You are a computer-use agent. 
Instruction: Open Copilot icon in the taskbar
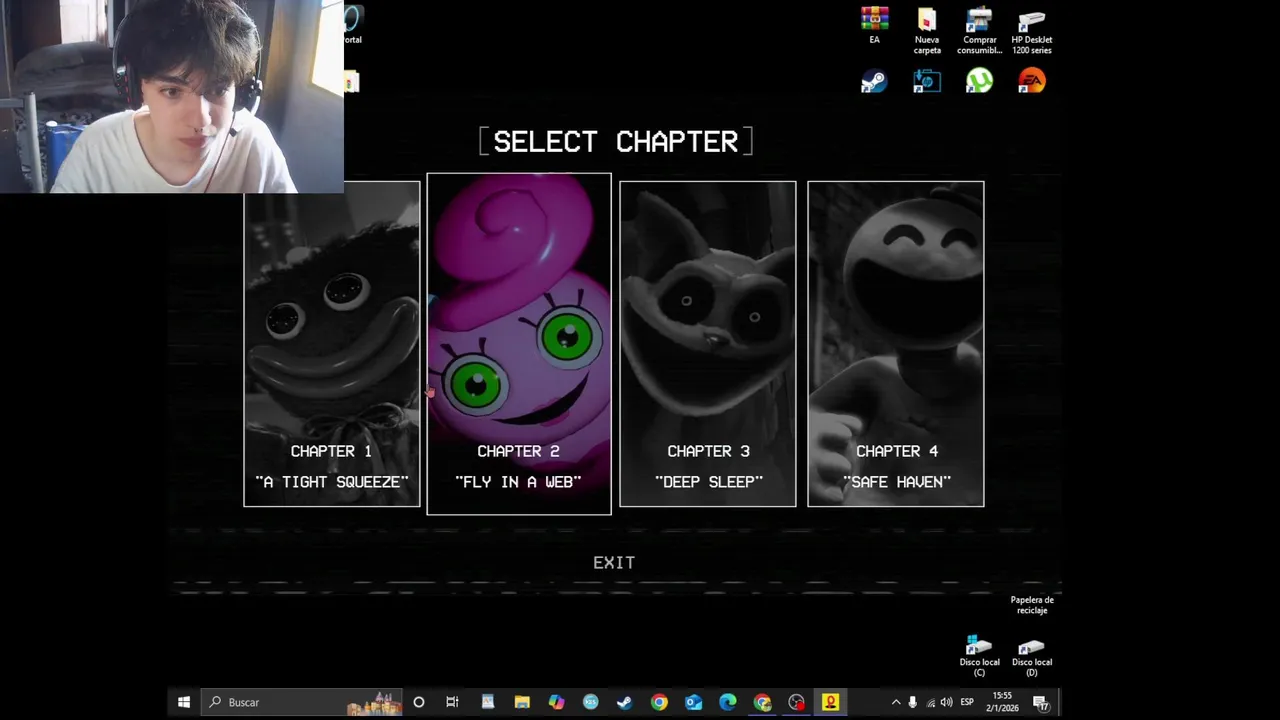556,702
